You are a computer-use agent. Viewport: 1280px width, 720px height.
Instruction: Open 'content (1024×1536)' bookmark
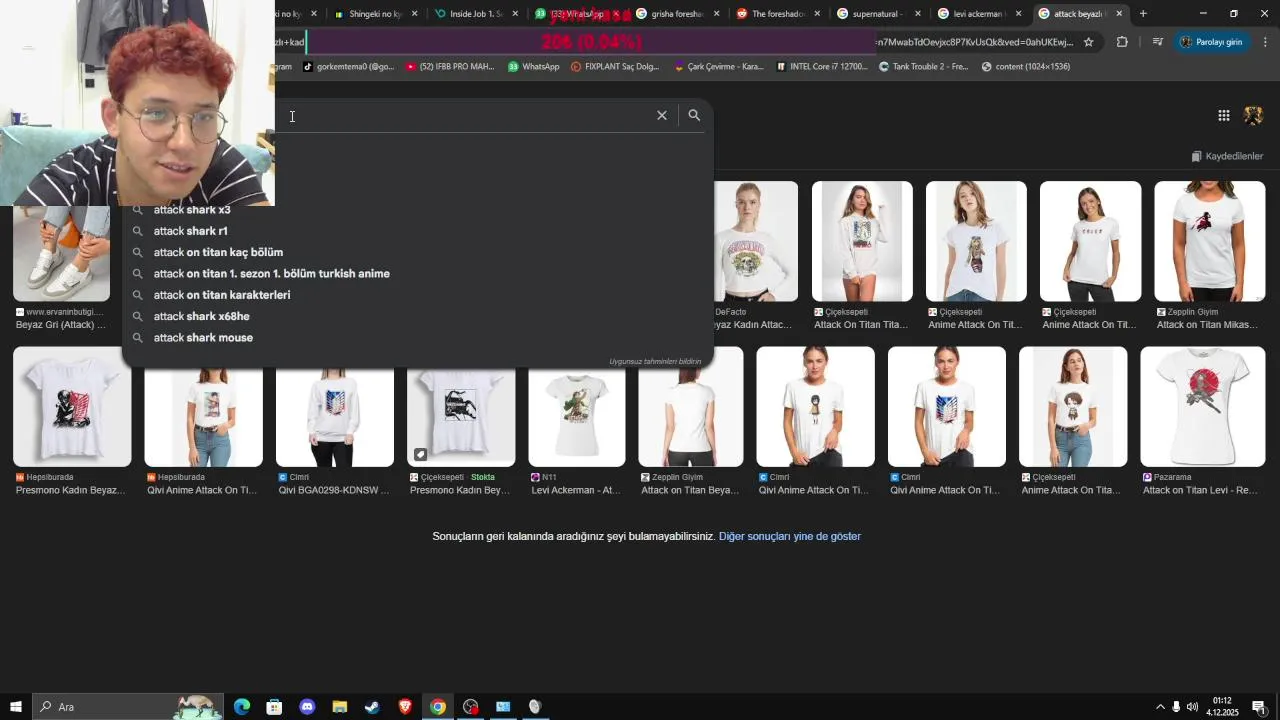click(x=1026, y=67)
